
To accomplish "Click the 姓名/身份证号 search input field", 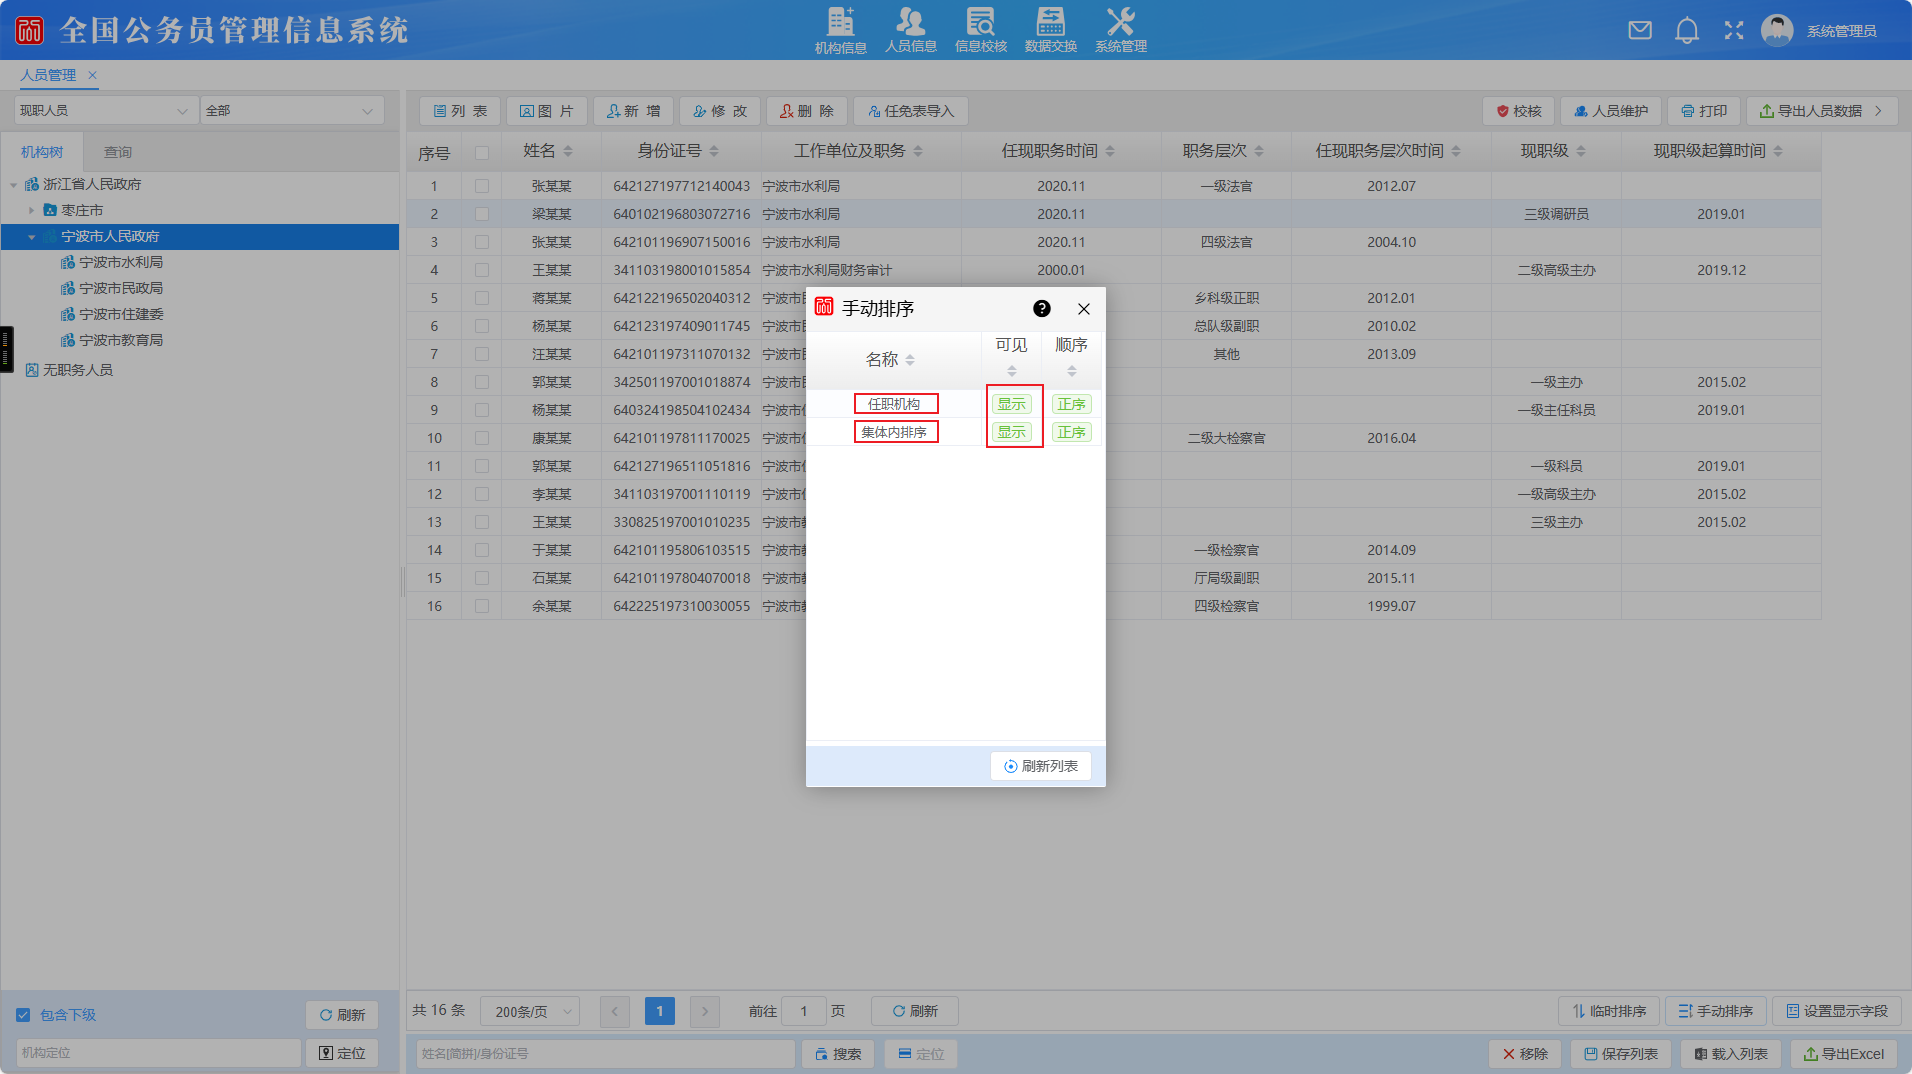I will (605, 1054).
